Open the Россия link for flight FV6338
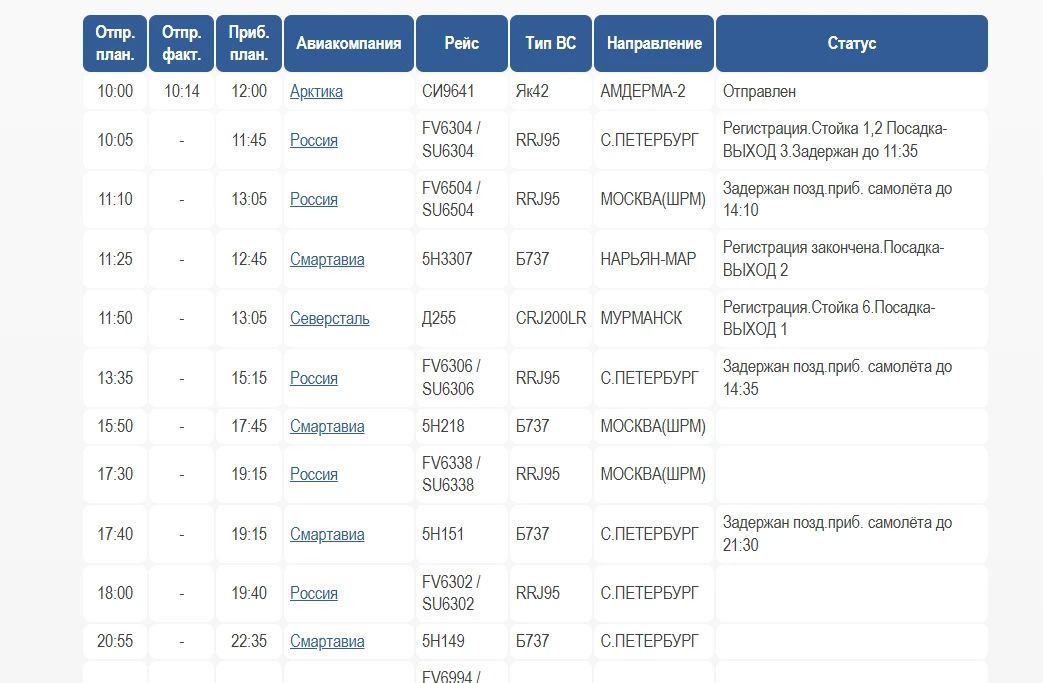This screenshot has width=1043, height=683. click(x=313, y=474)
